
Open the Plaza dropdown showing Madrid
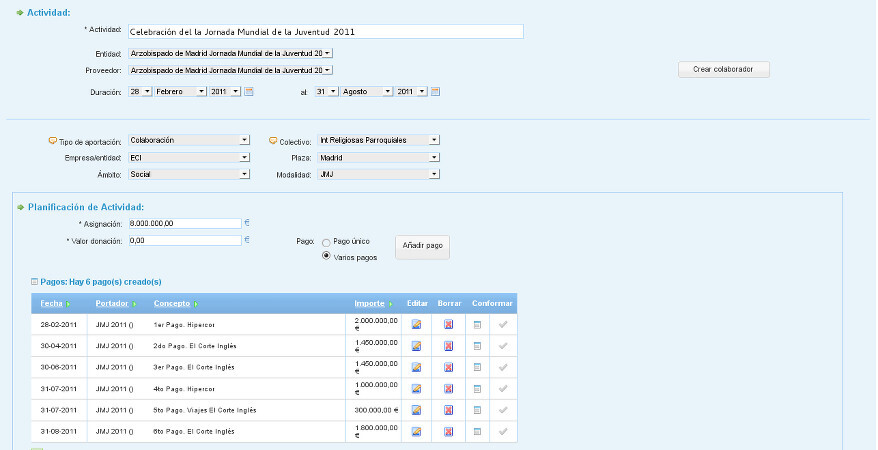tap(379, 158)
